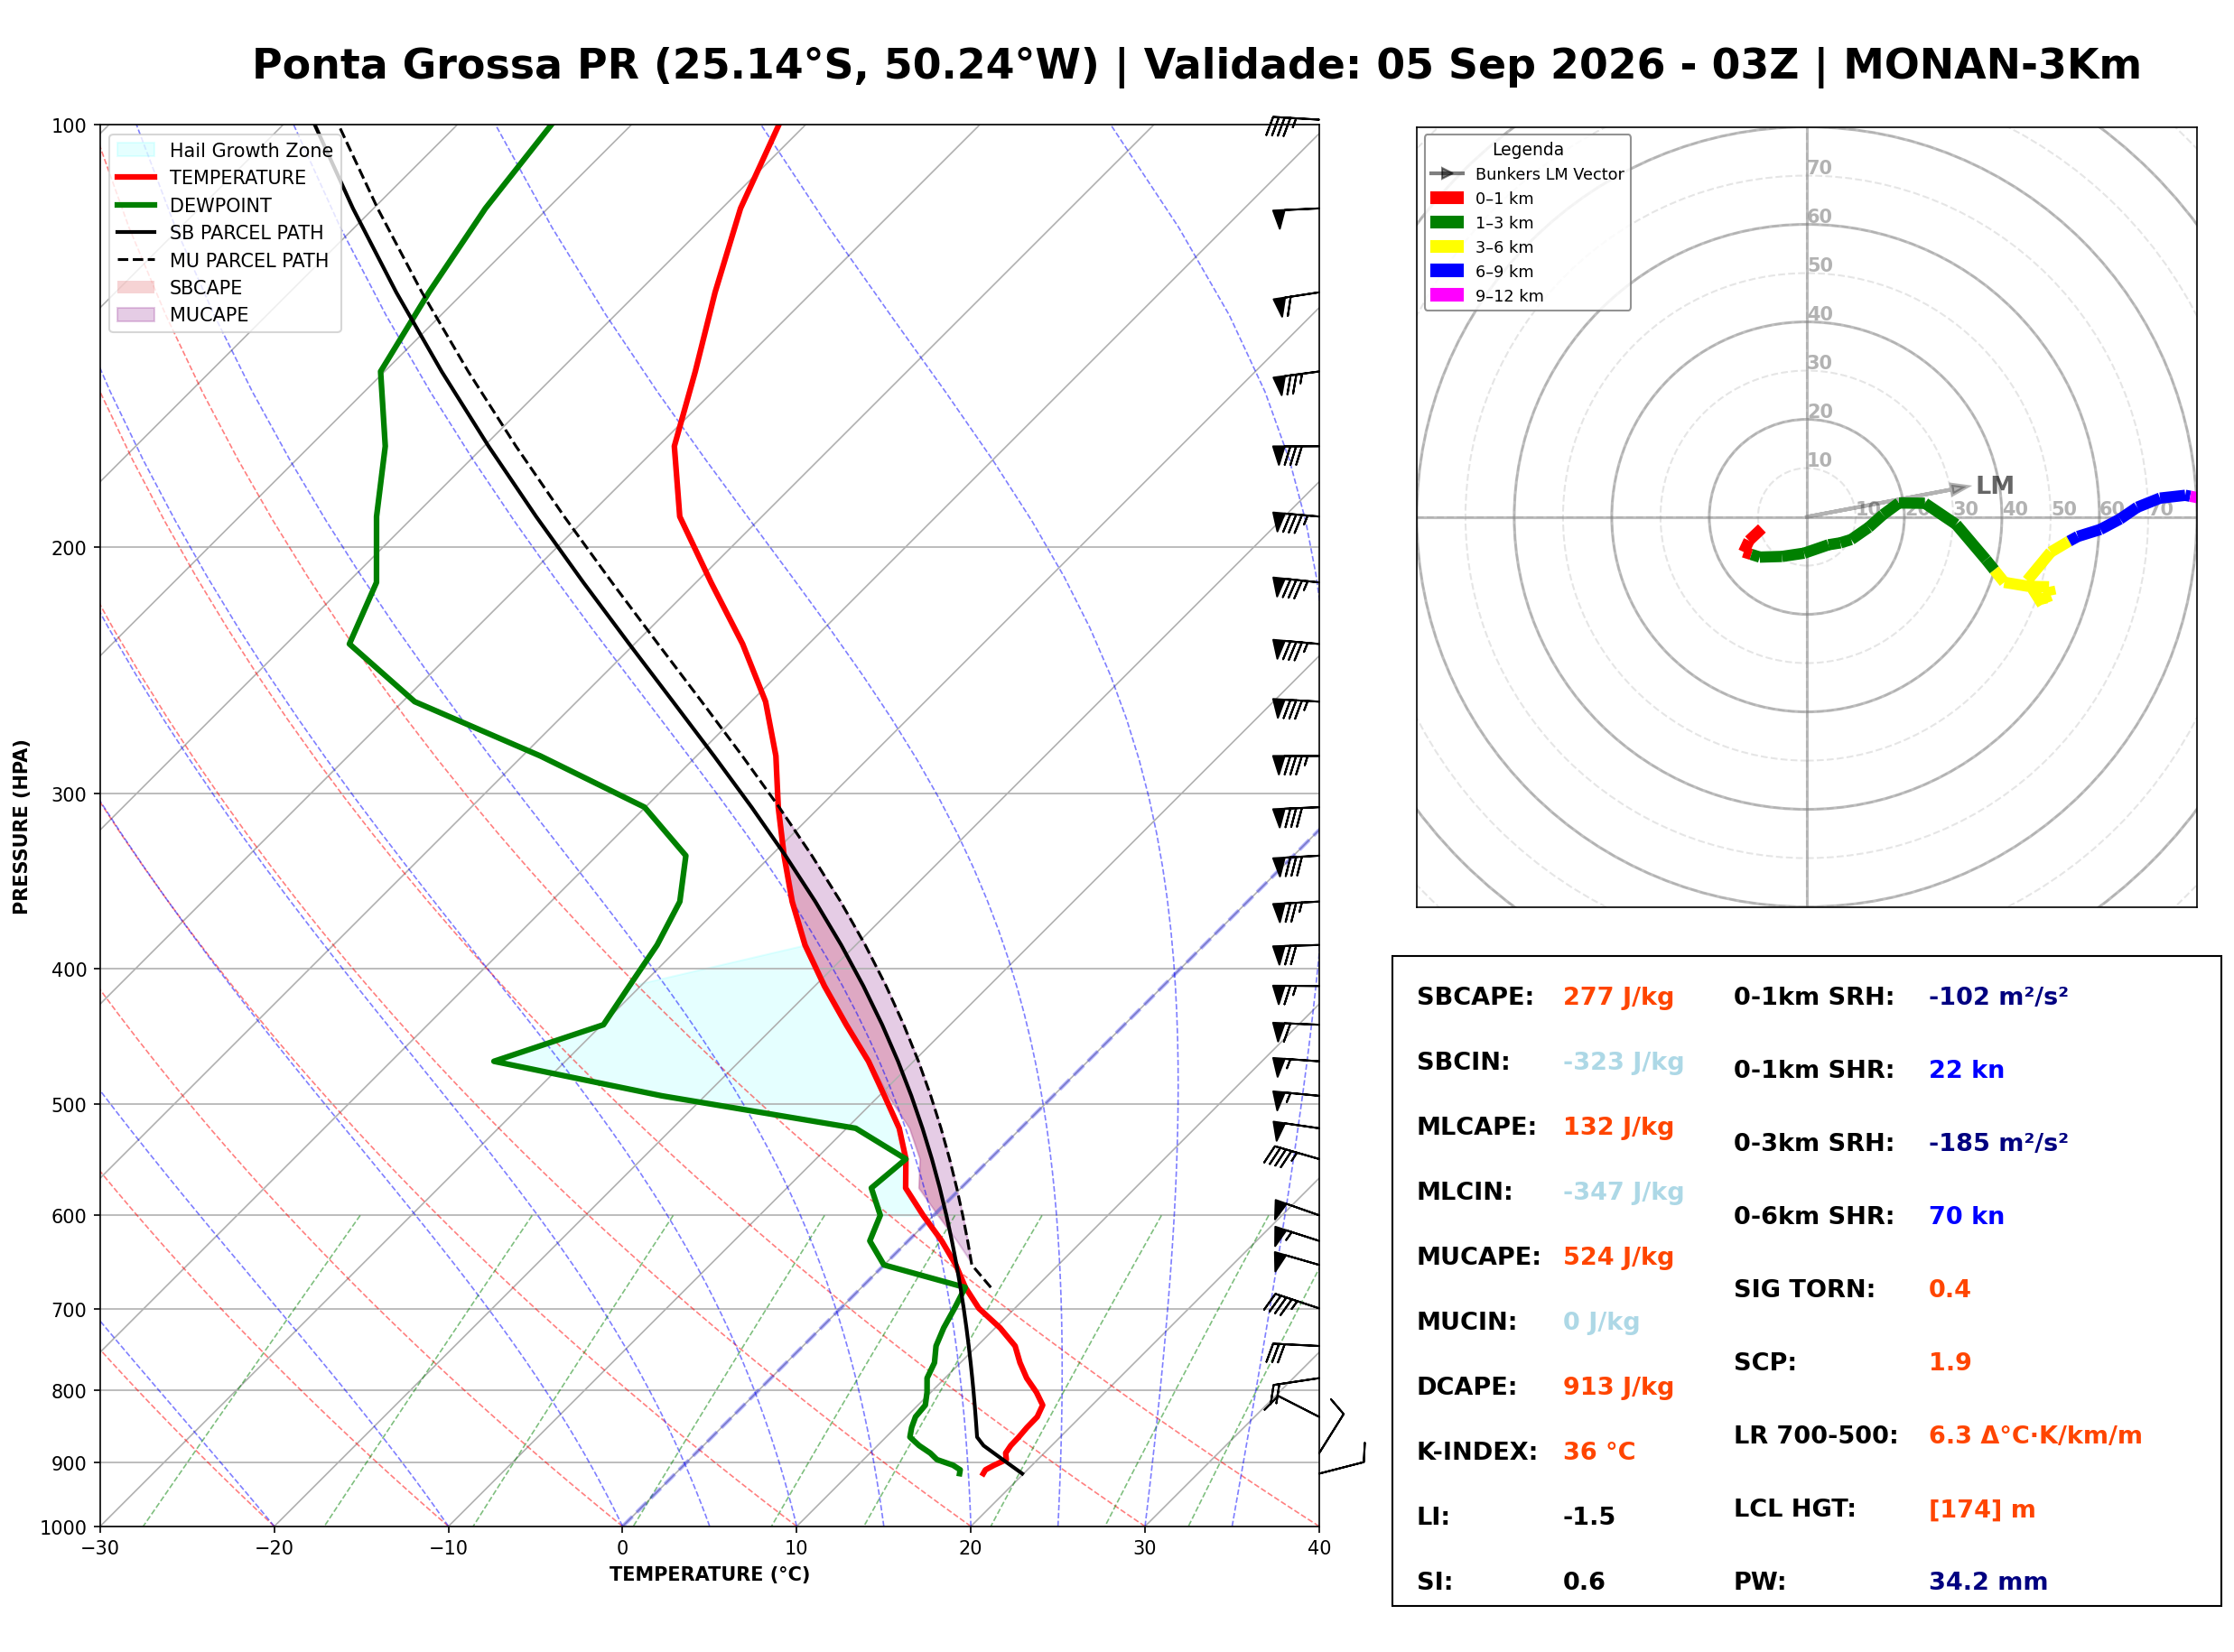Click the yellow 3–6 km legend swatch
Viewport: 2234px width, 1652px height.
1446,247
